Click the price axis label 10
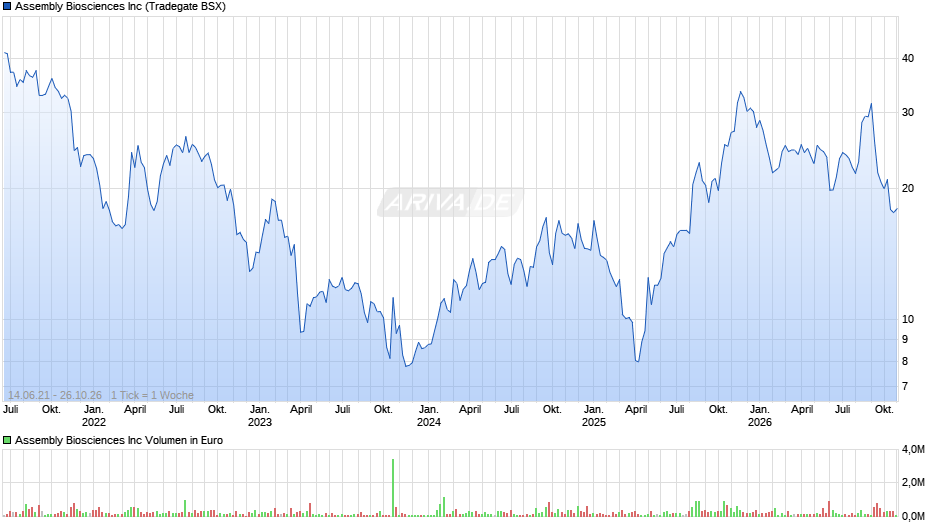 point(908,319)
